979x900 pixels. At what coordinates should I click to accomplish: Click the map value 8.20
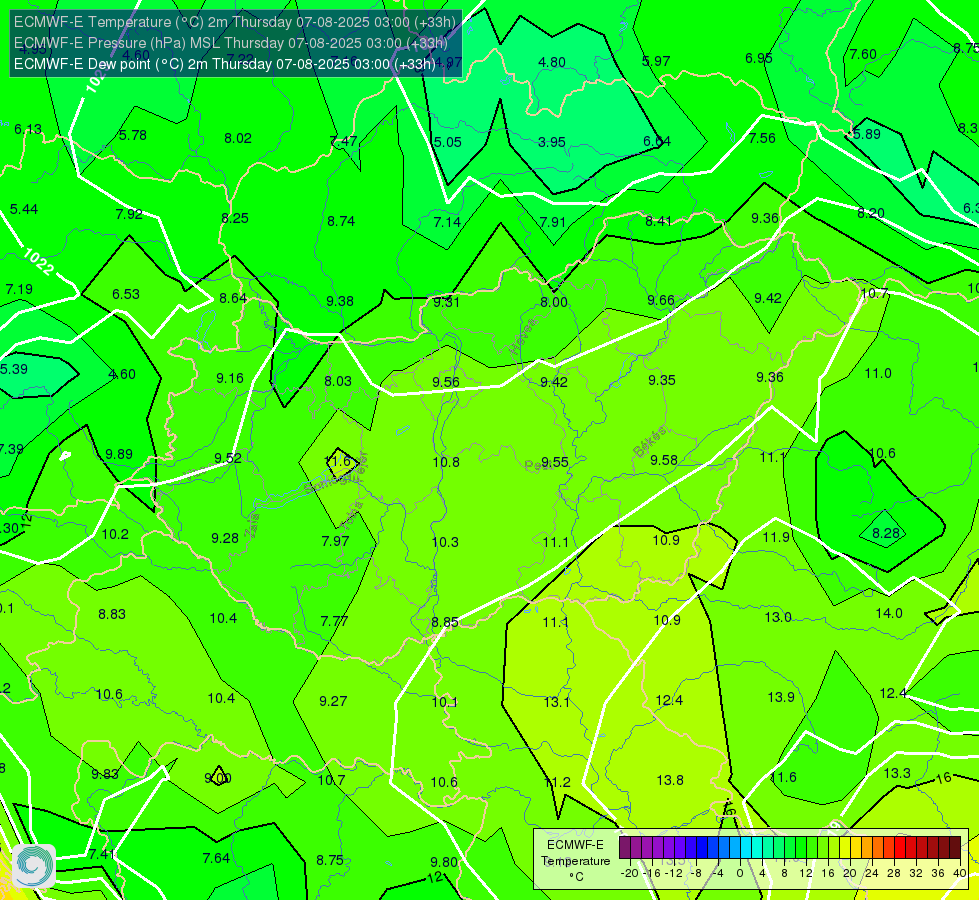(870, 214)
